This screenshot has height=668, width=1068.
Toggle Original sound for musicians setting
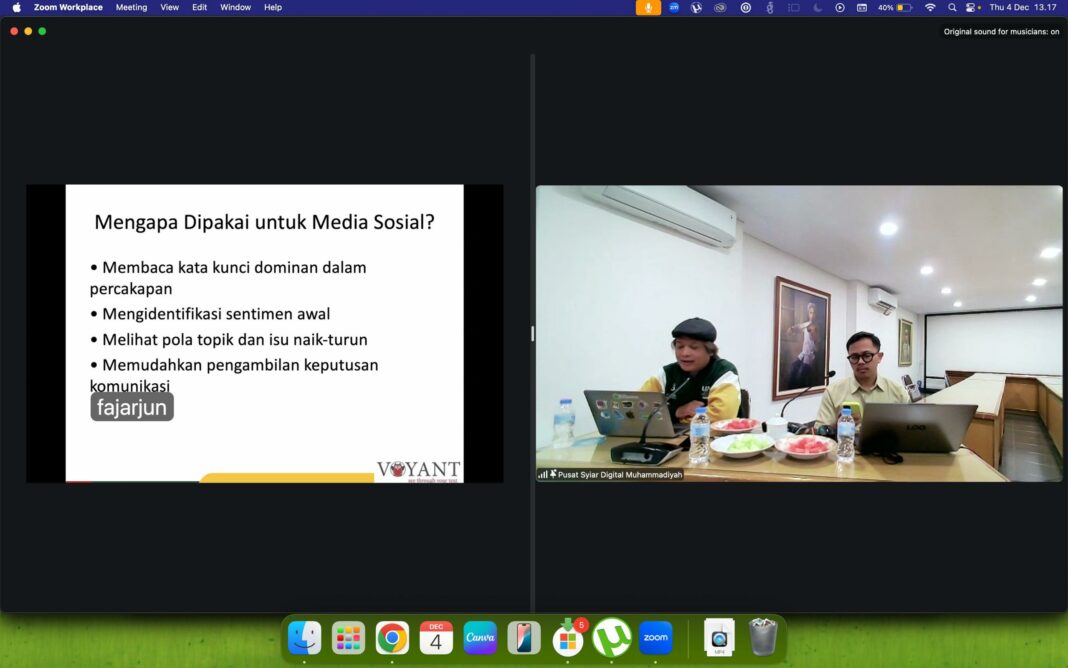[1001, 32]
